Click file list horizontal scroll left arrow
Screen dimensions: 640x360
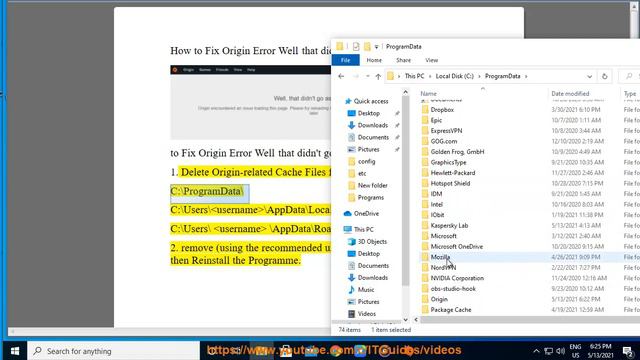click(x=416, y=320)
